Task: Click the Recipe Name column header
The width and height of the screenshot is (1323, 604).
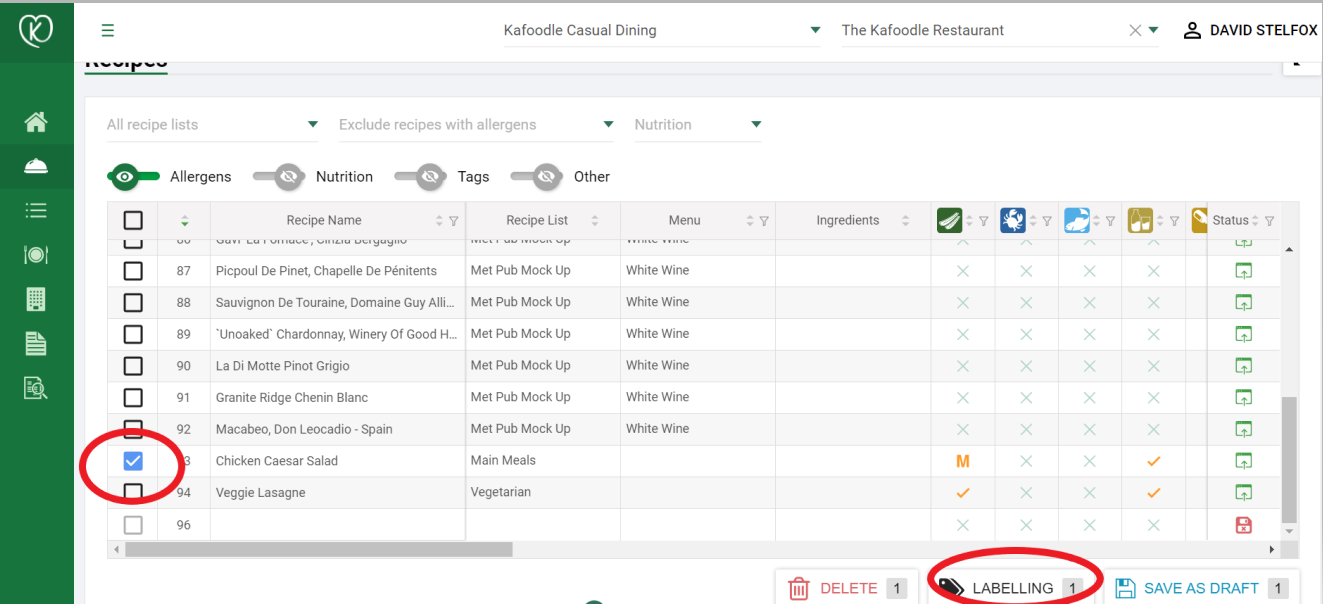Action: [x=324, y=221]
